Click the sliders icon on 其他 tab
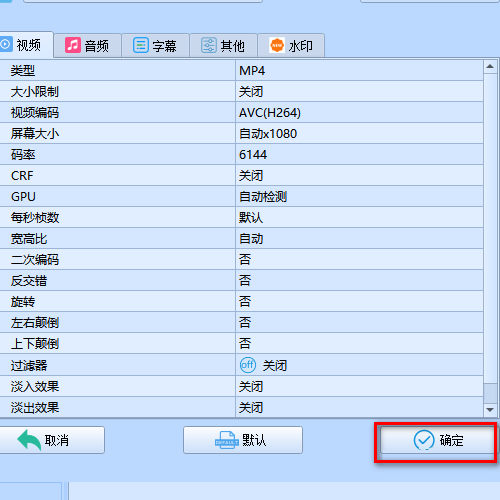Screen dimensions: 500x500 click(x=209, y=45)
